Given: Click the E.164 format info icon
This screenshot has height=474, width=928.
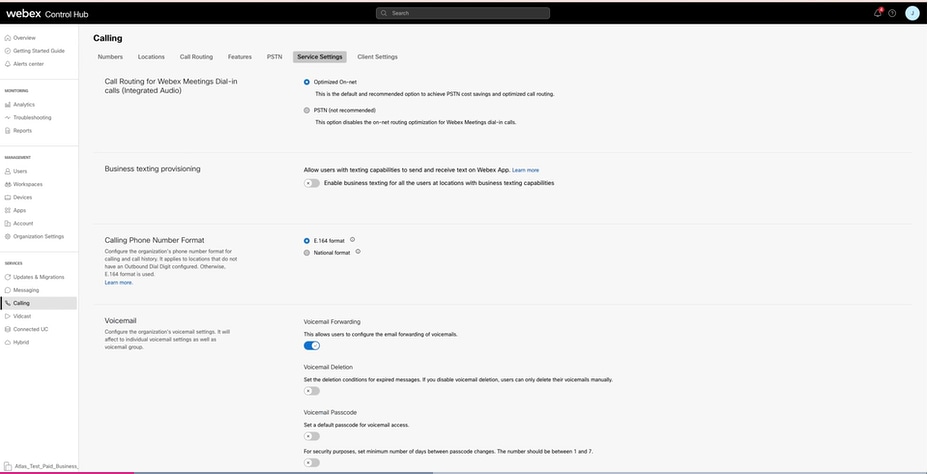Looking at the screenshot, I should 352,240.
